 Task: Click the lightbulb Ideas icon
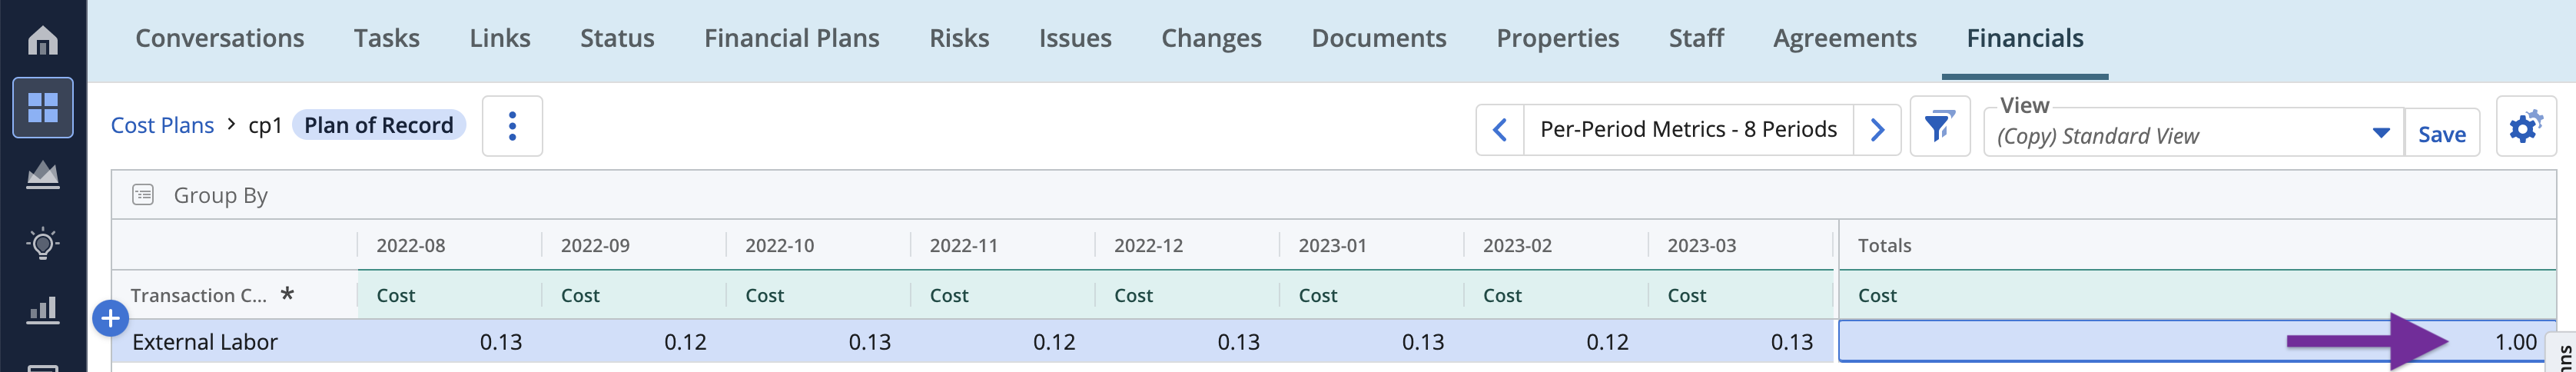coord(42,243)
